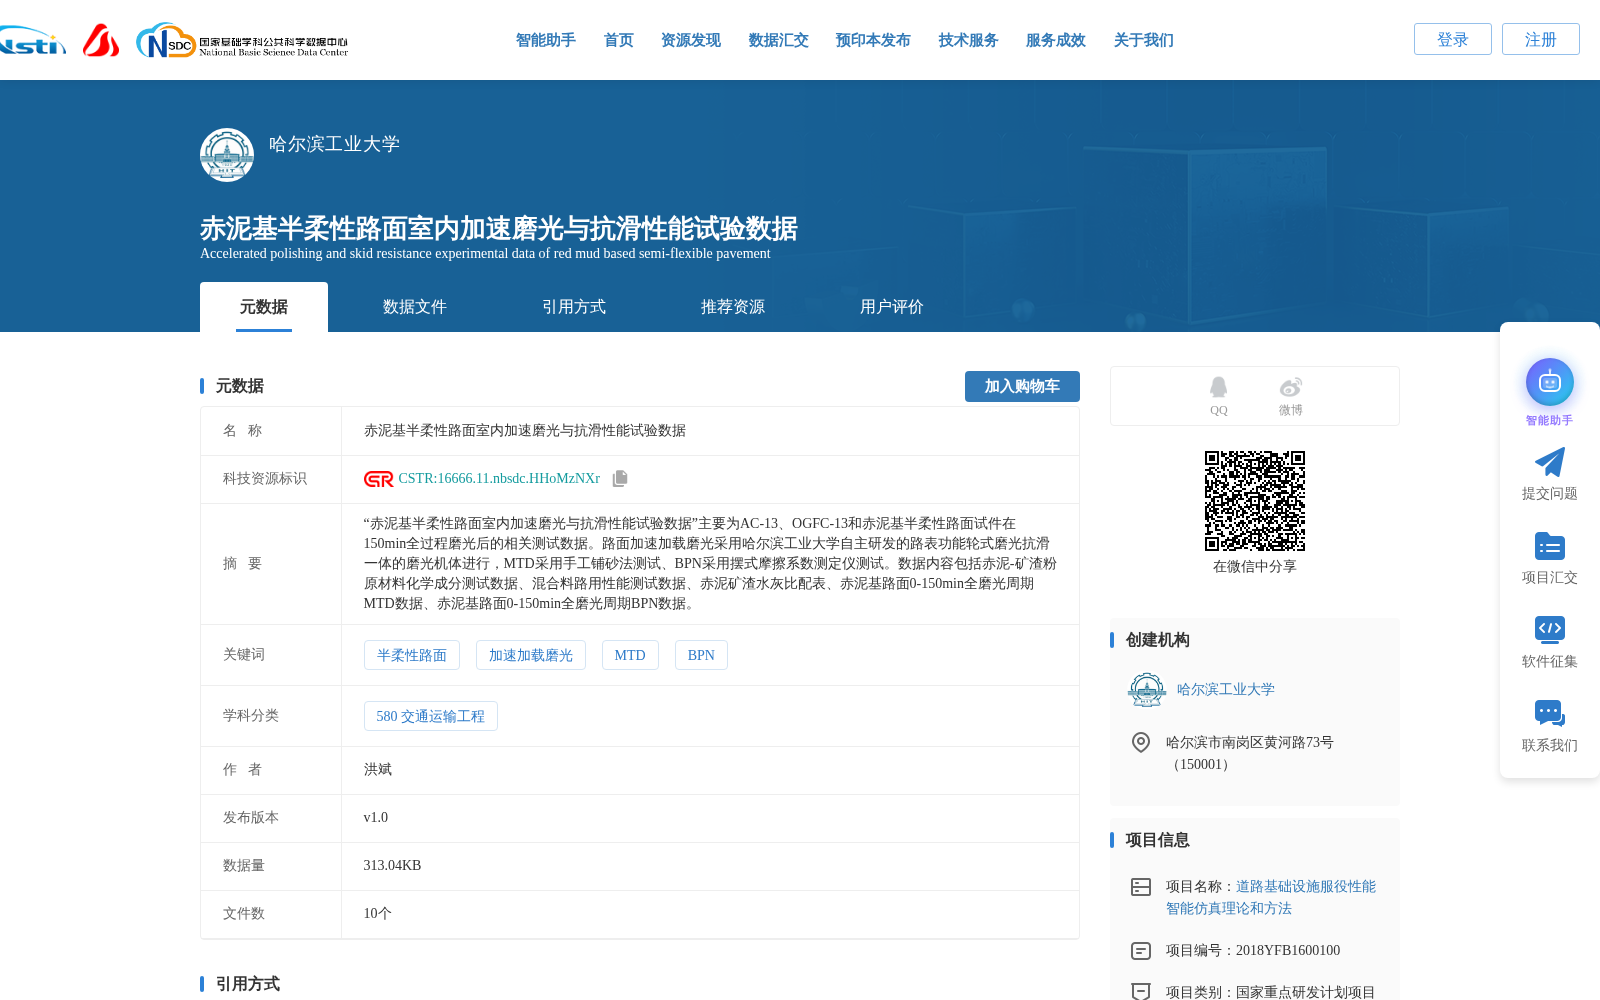The width and height of the screenshot is (1600, 1000).
Task: Click the version value v1.0
Action: [x=376, y=817]
